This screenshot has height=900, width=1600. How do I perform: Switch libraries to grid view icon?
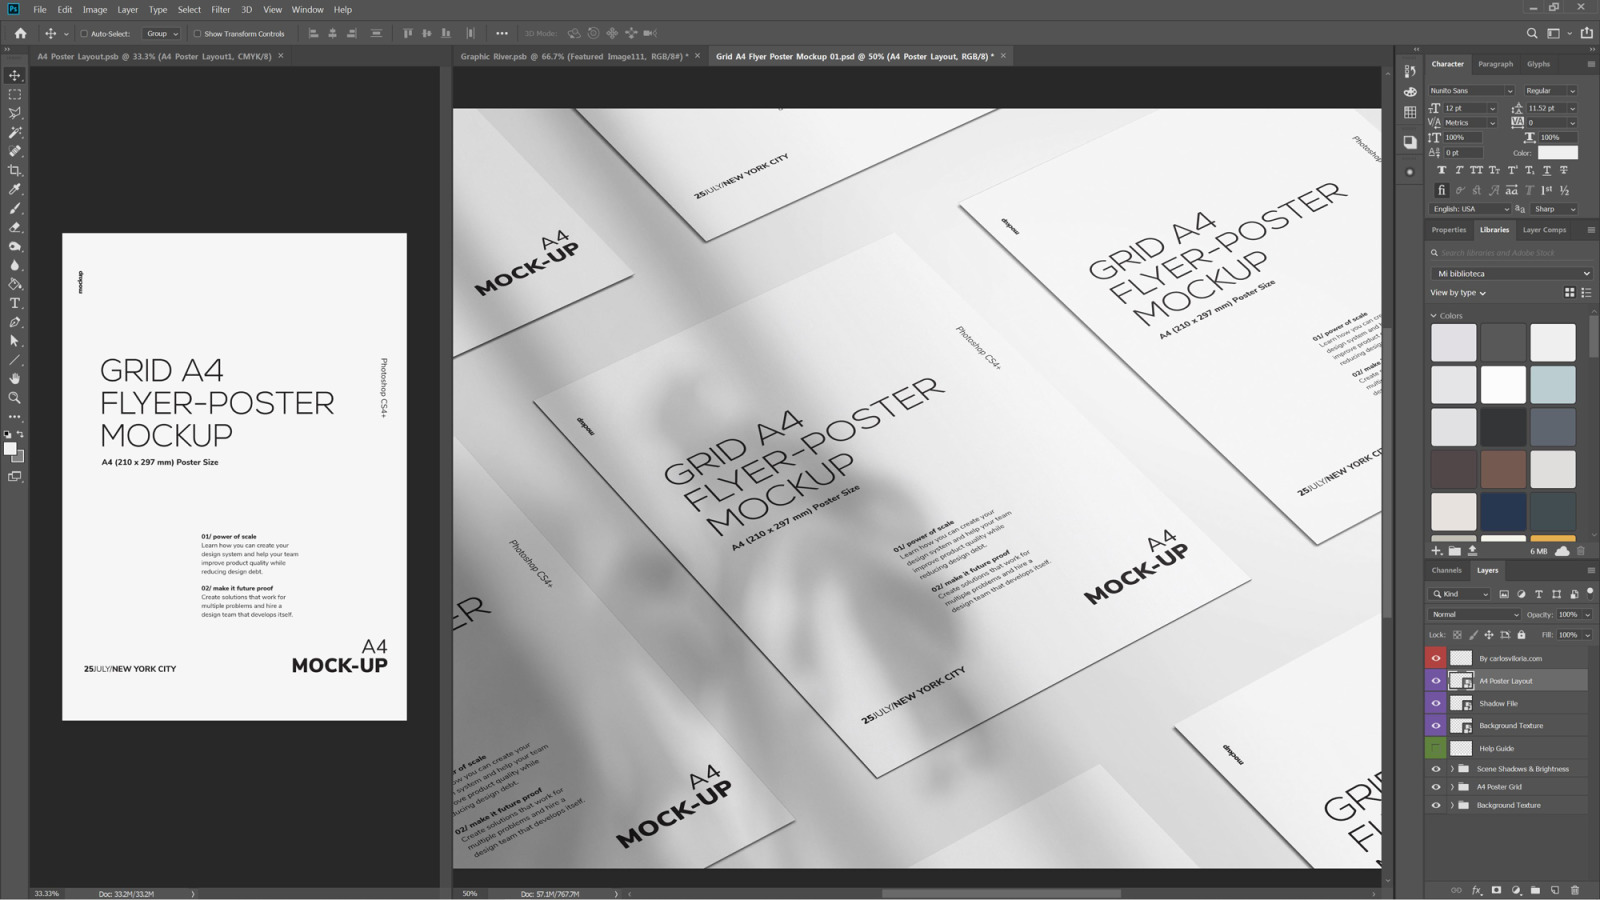click(1569, 293)
